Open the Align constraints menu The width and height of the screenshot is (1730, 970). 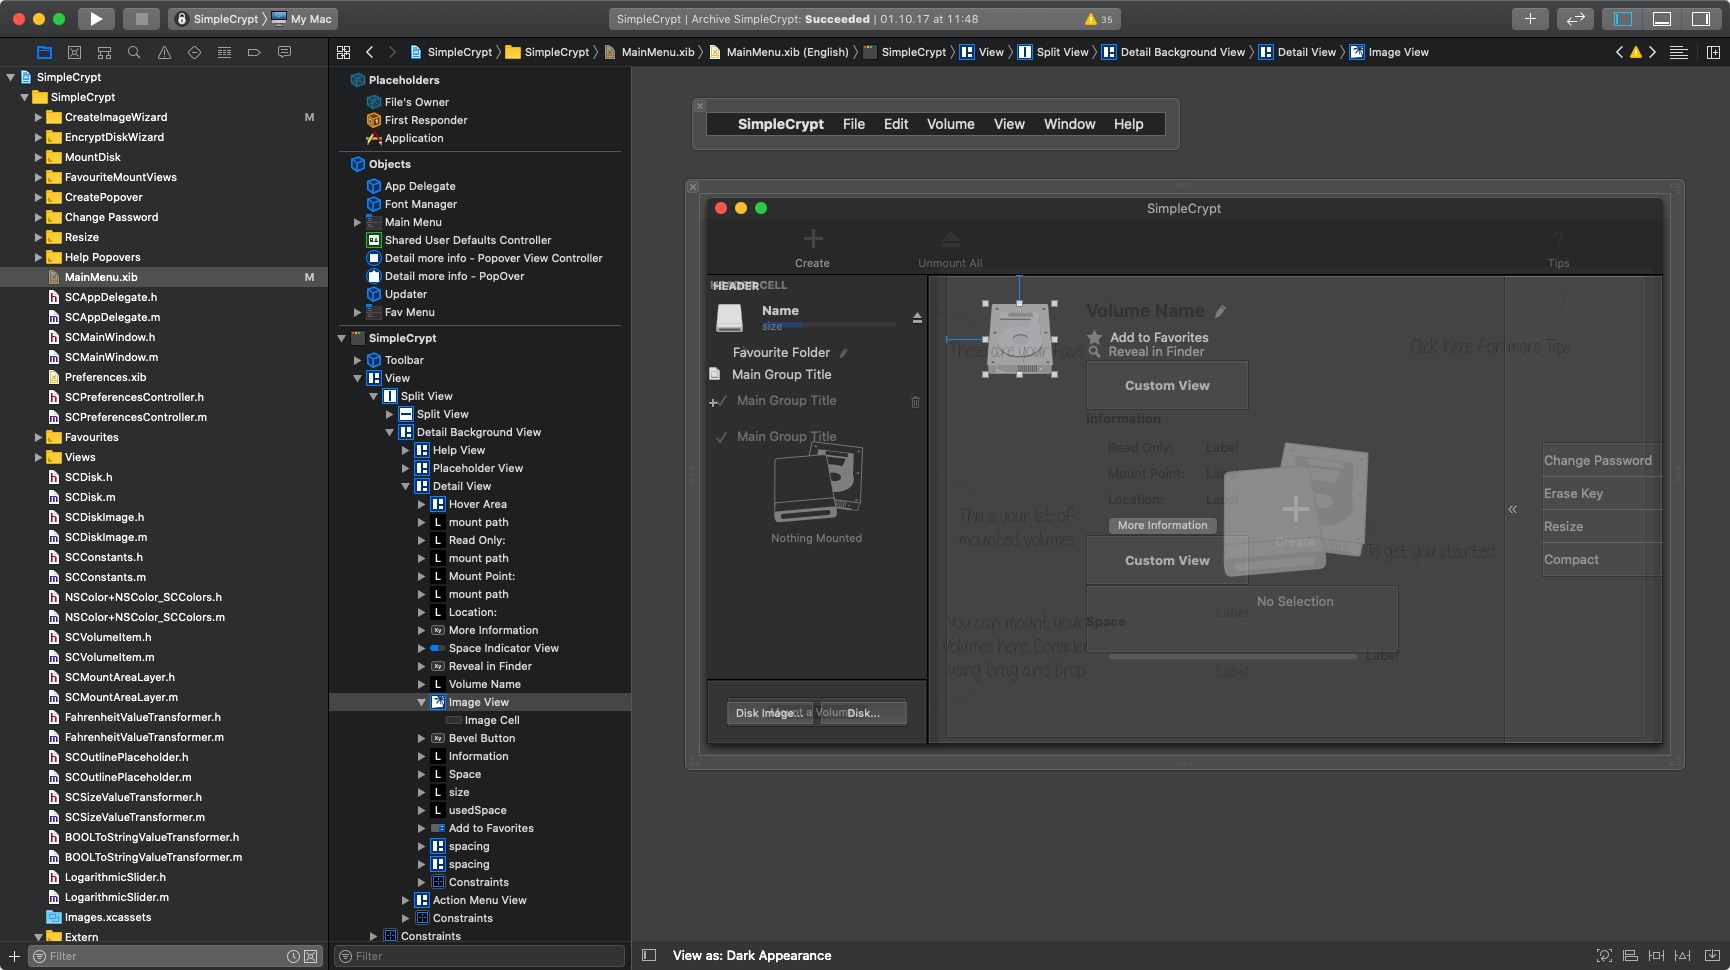tap(1630, 955)
